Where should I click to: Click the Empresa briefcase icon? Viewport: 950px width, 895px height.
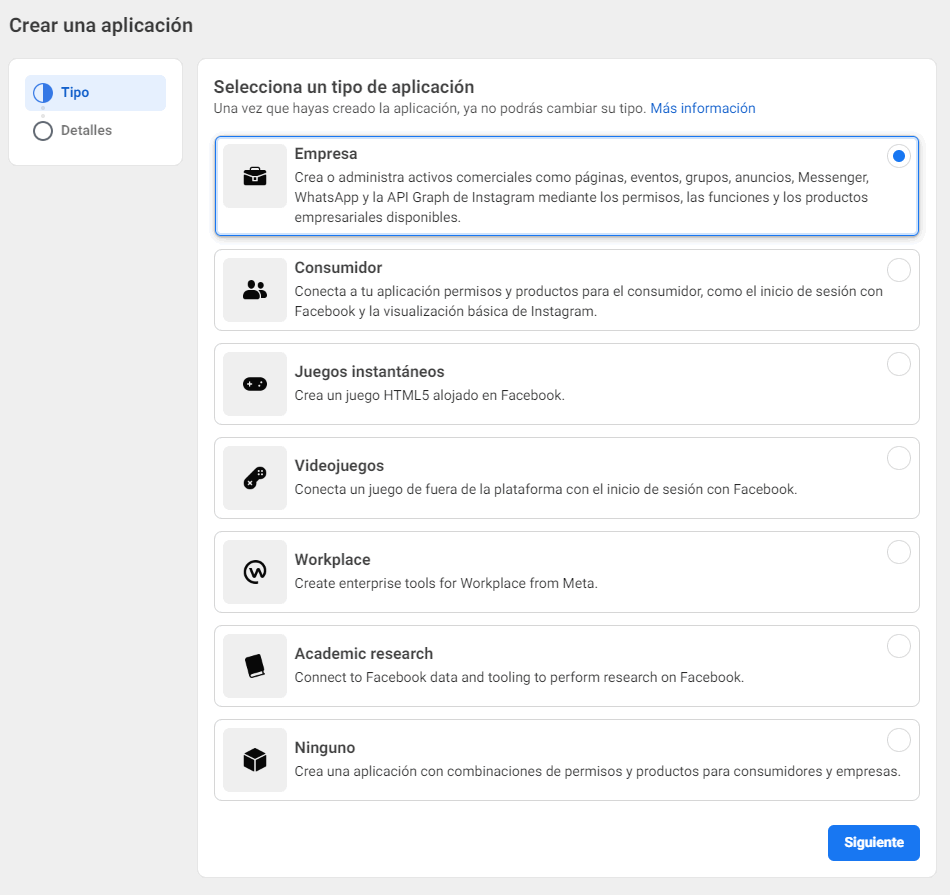point(254,176)
